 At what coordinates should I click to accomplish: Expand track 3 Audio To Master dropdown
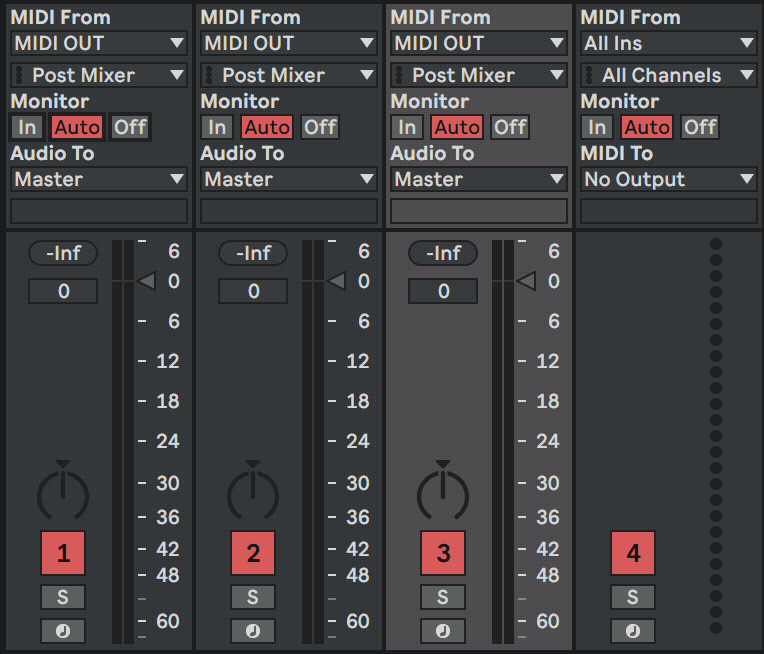pyautogui.click(x=479, y=179)
